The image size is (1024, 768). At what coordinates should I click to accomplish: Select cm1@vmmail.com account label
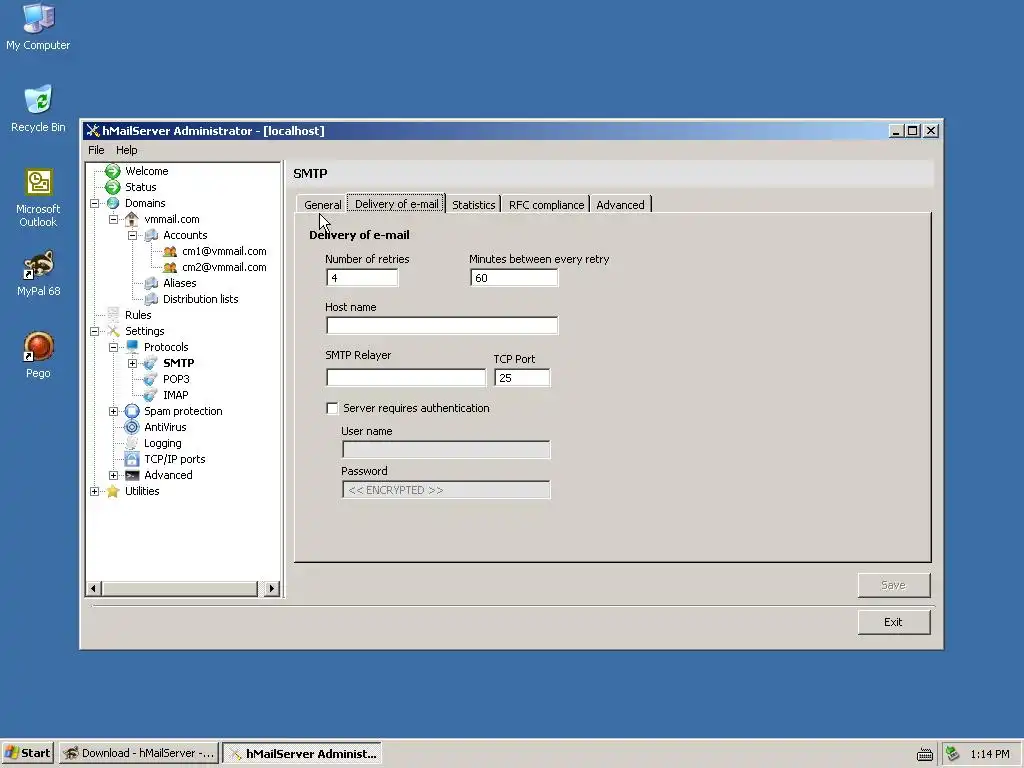point(224,251)
